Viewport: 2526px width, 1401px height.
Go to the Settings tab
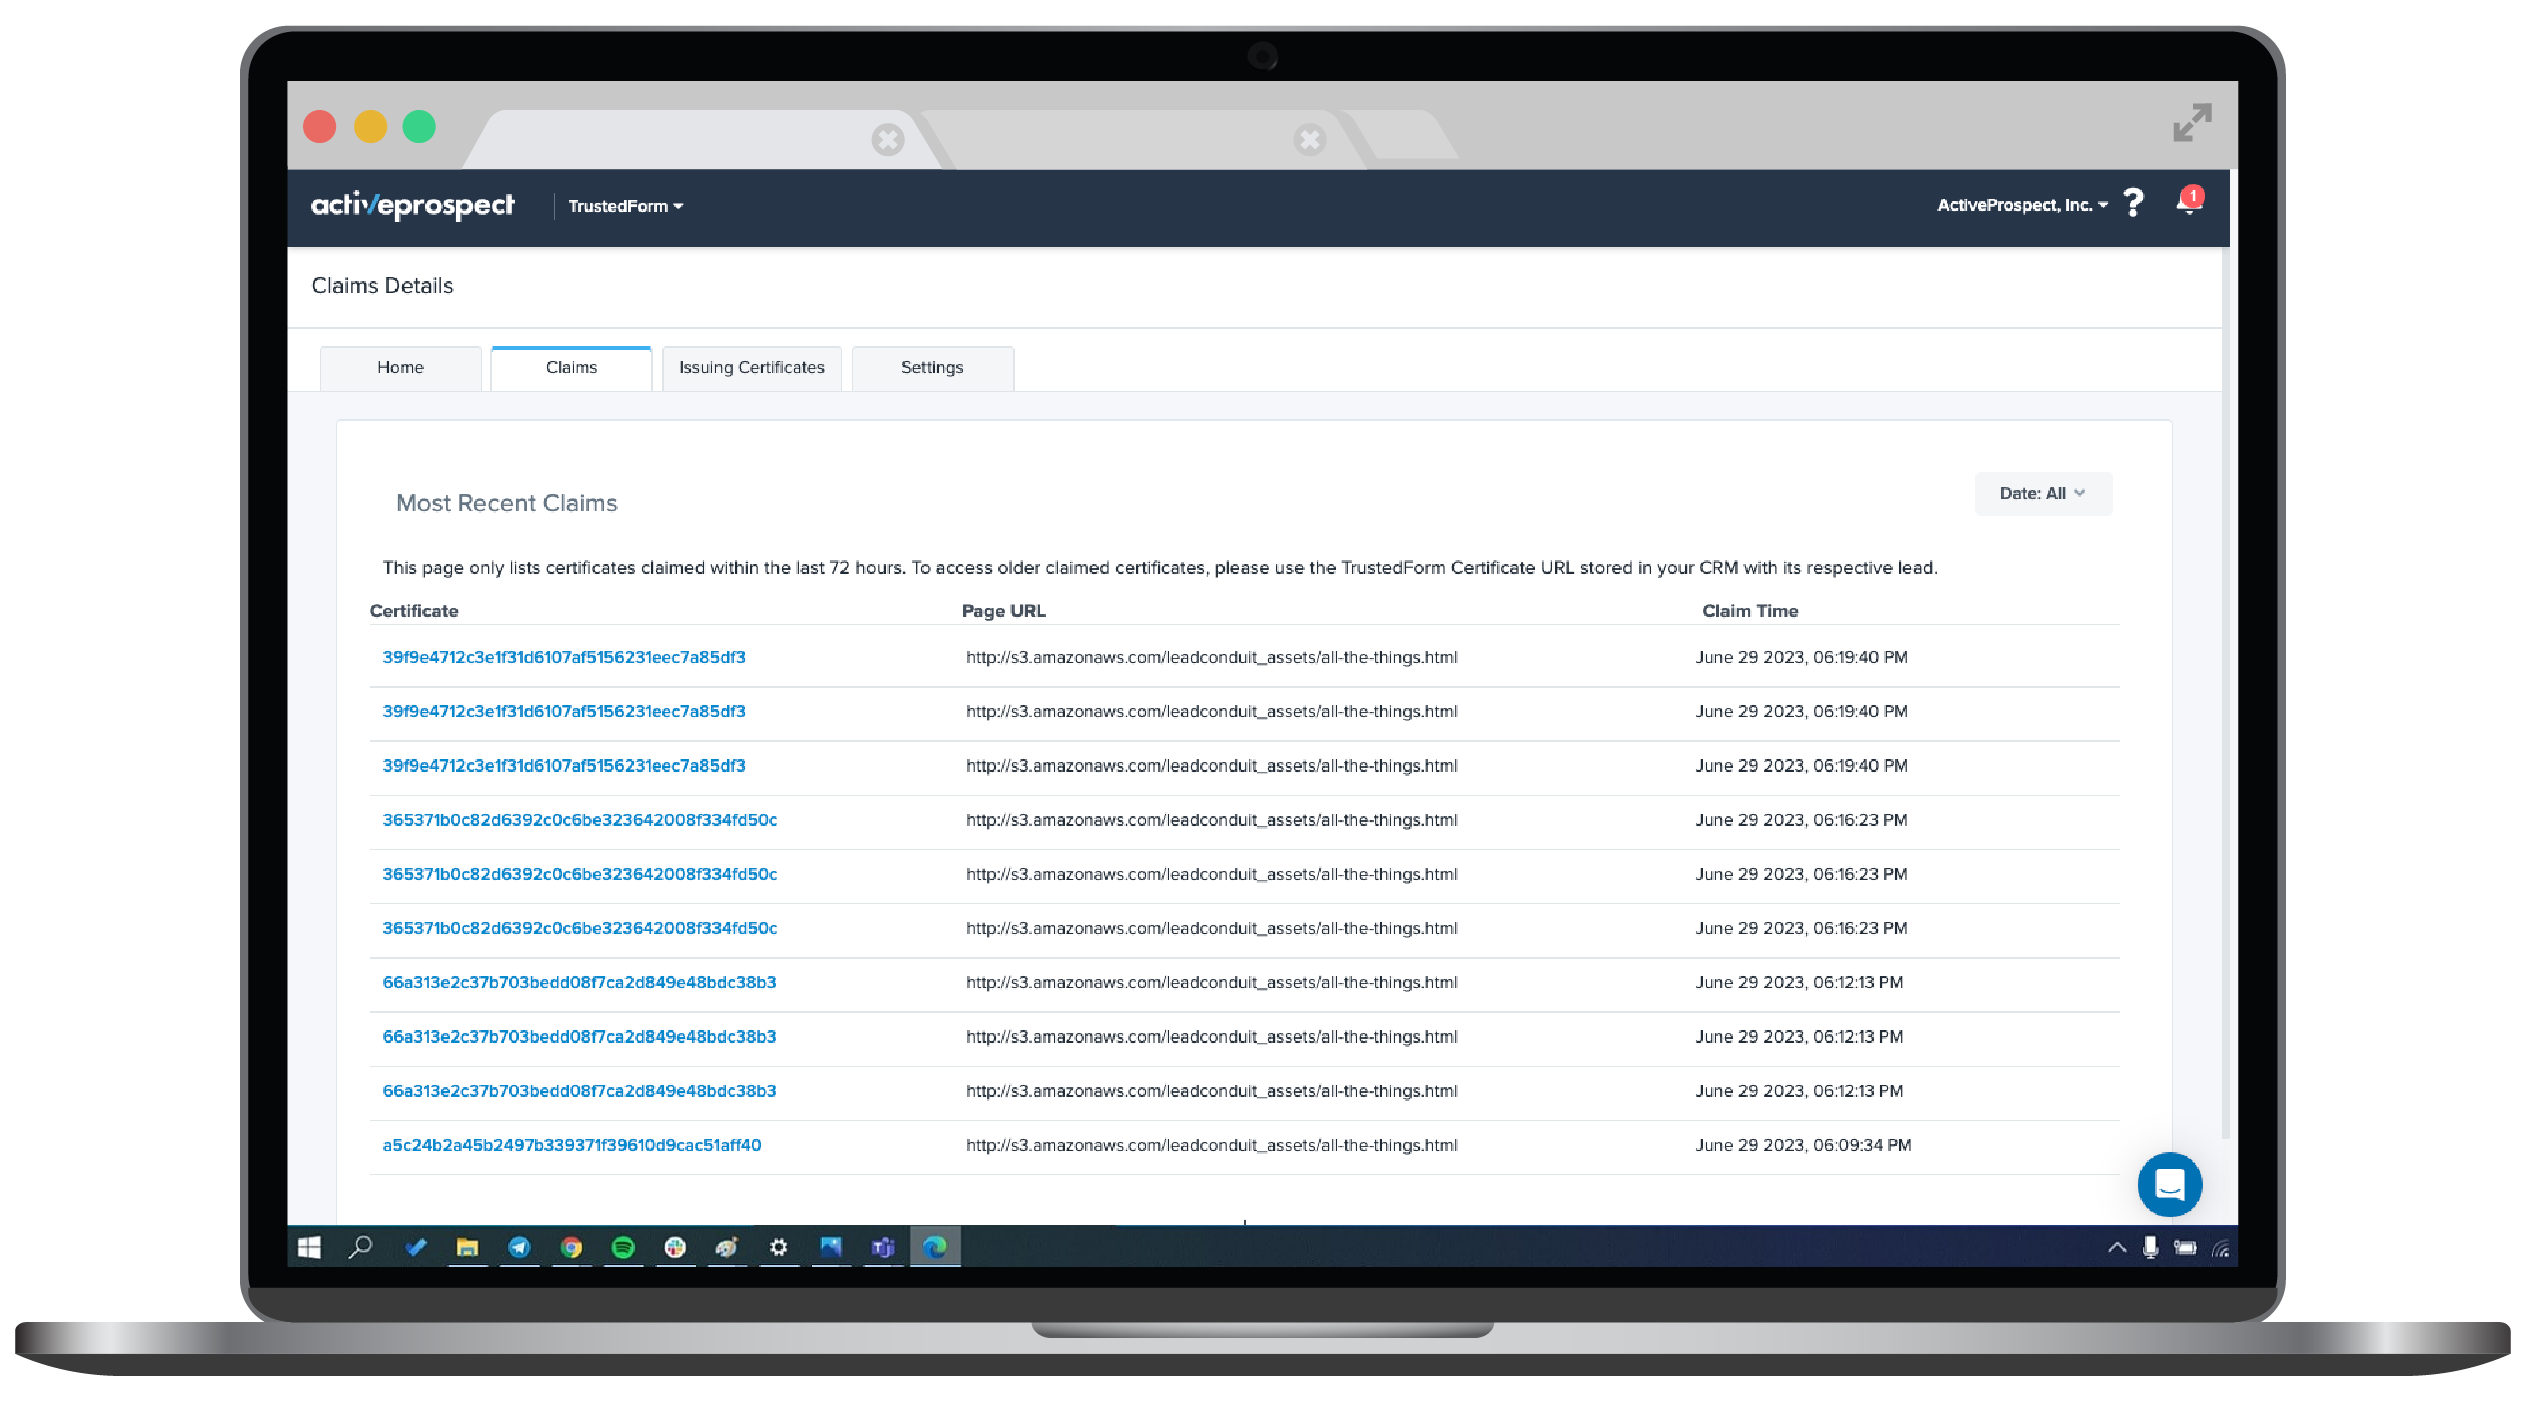coord(931,367)
